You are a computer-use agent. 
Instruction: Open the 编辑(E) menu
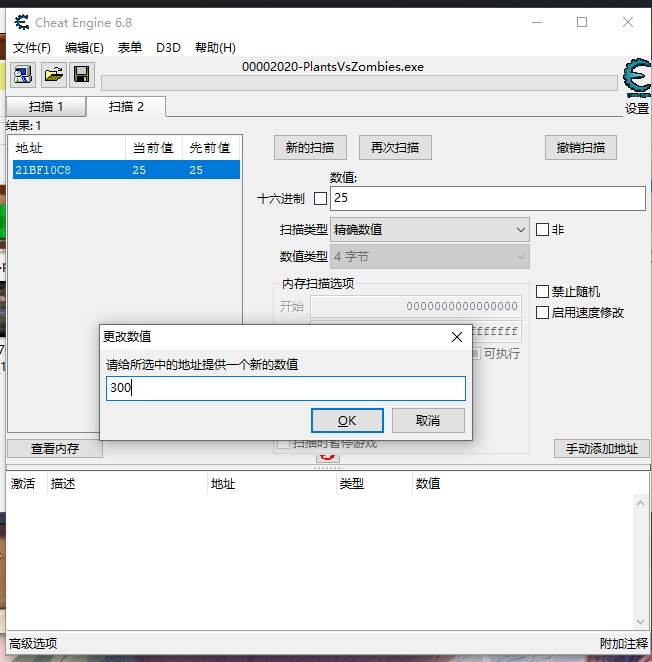point(84,48)
